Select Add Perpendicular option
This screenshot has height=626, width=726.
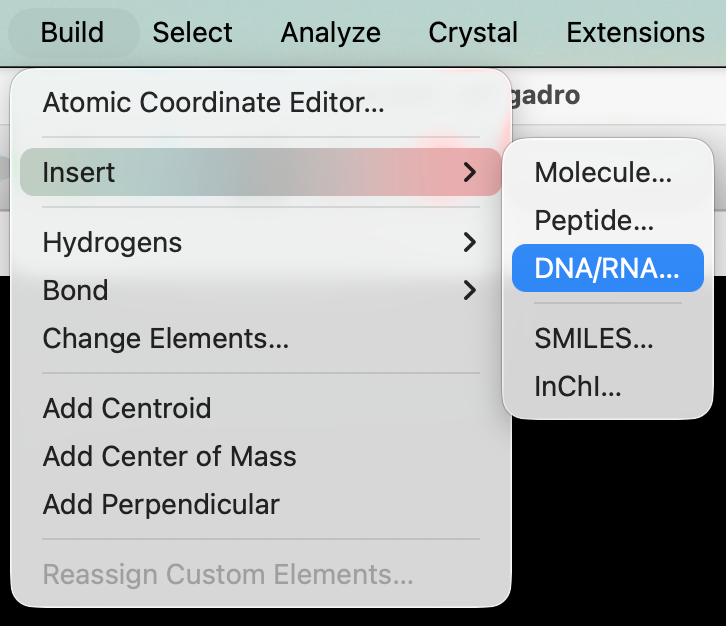[161, 504]
